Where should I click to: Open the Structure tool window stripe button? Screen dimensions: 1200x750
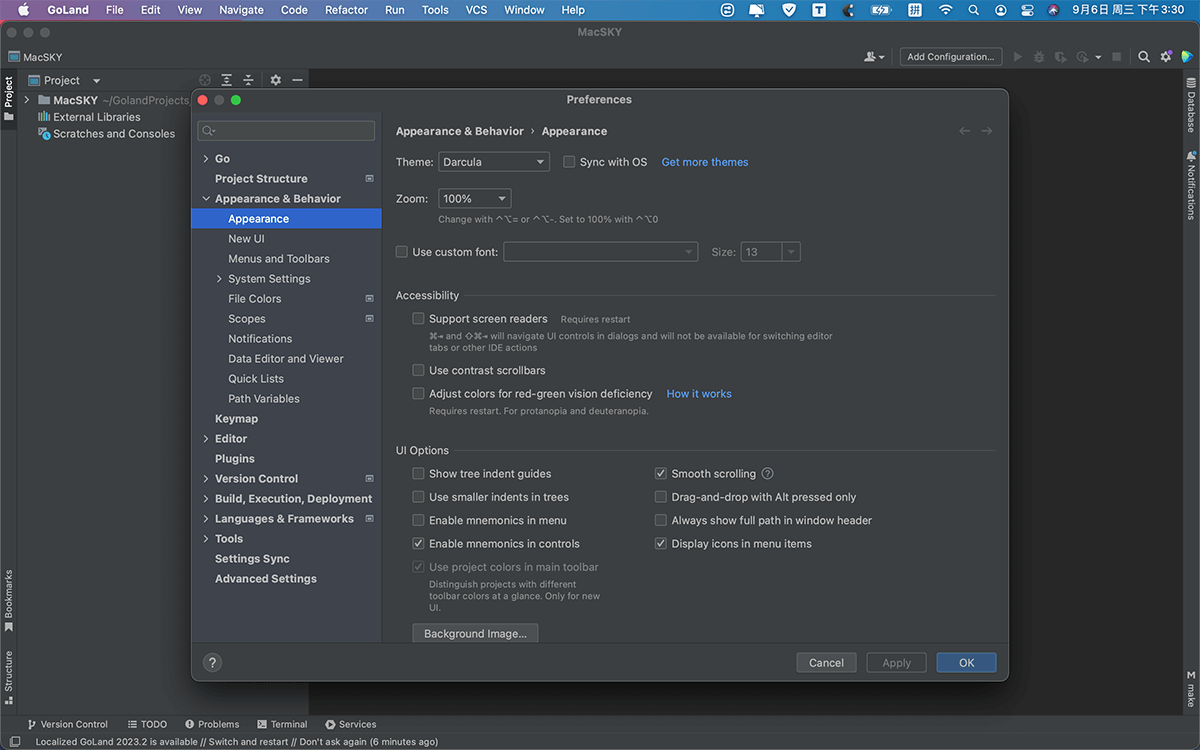[x=9, y=676]
